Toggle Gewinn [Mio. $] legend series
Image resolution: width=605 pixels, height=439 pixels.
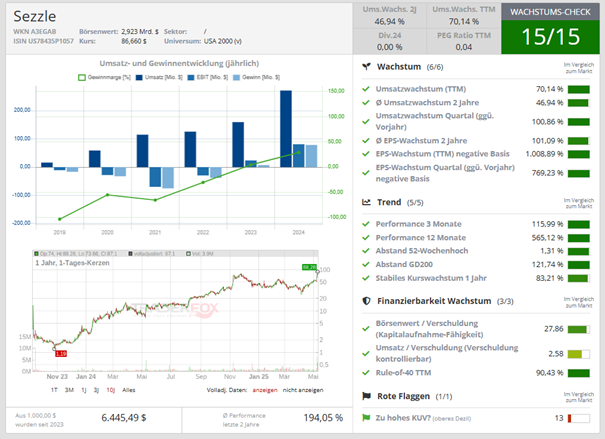pyautogui.click(x=256, y=78)
